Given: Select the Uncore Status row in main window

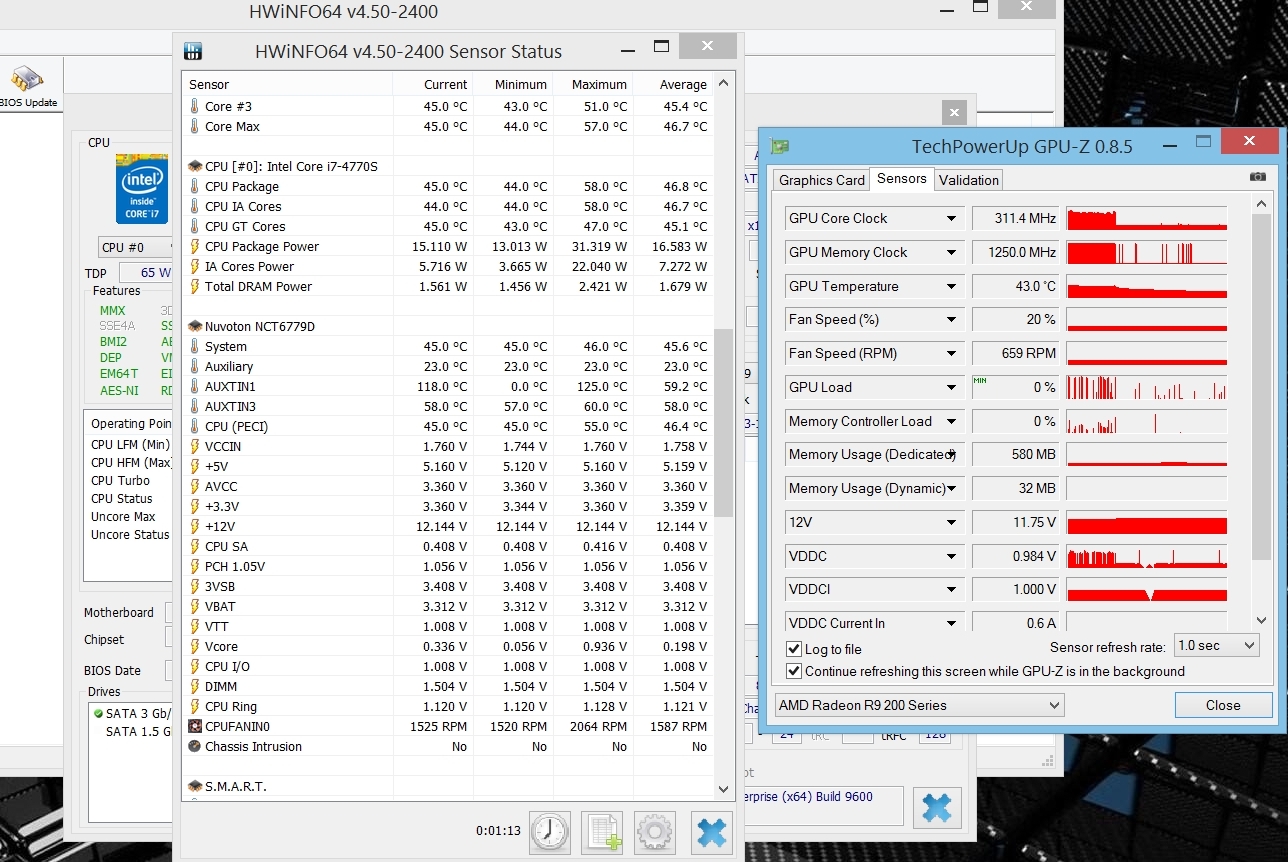Looking at the screenshot, I should coord(130,535).
